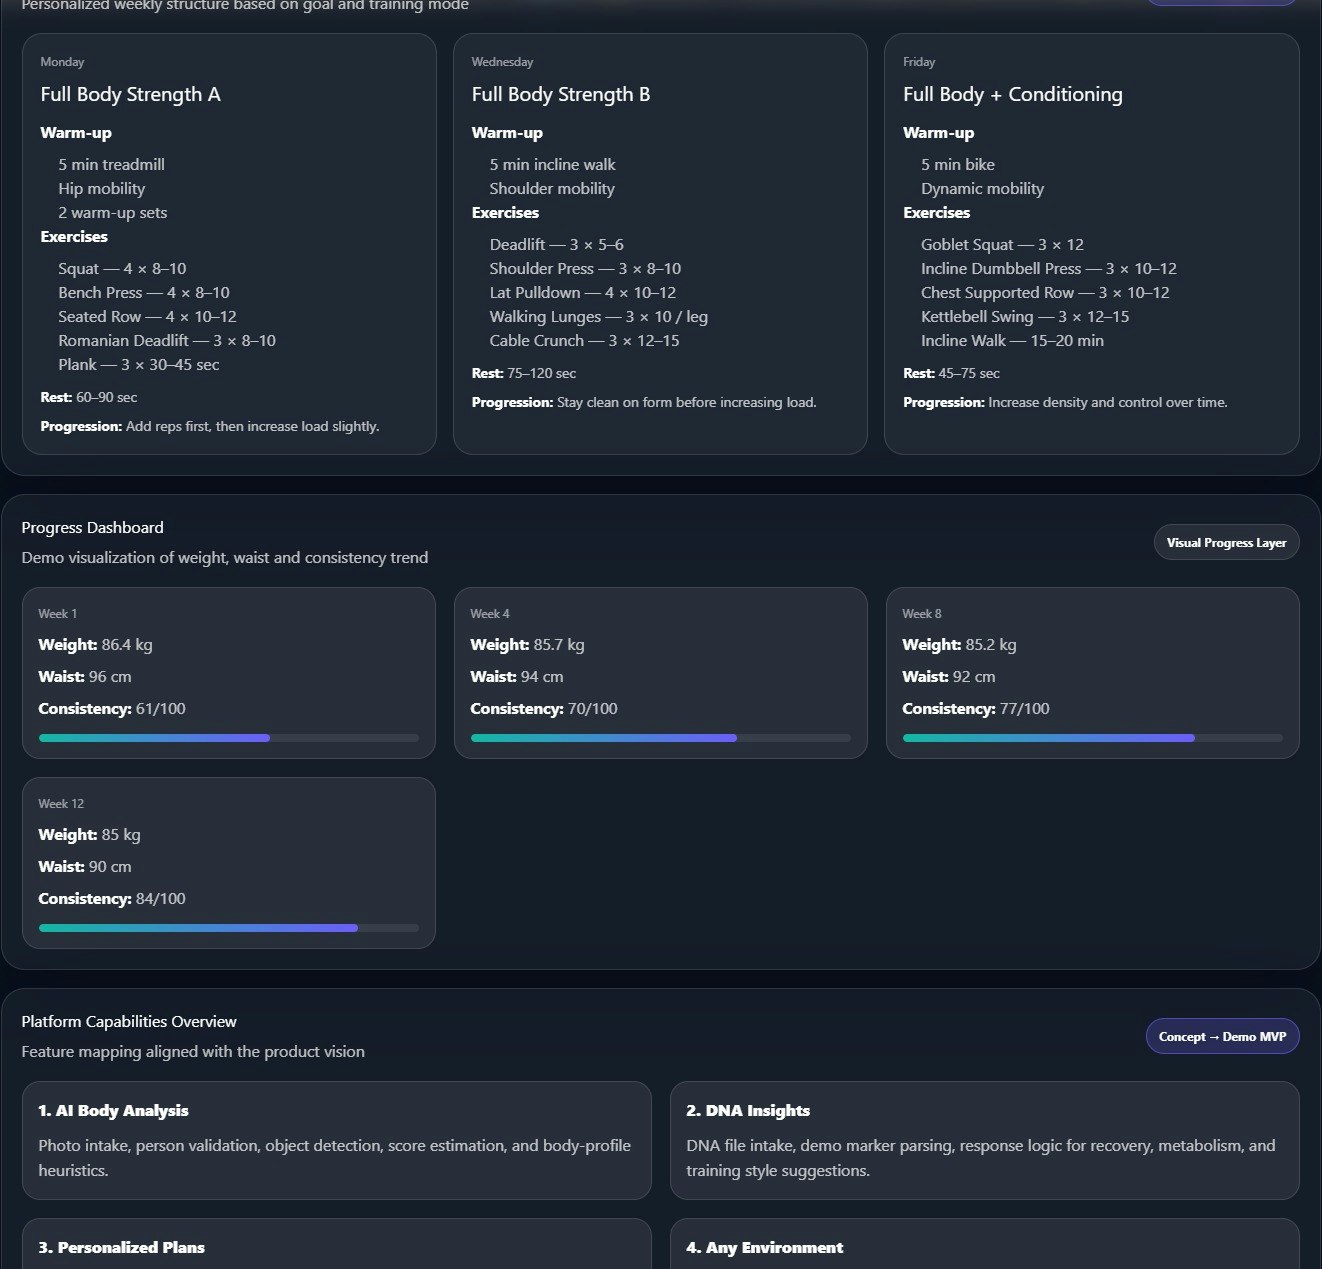
Task: Click the Concept → Demo MVP badge
Action: (1222, 1036)
